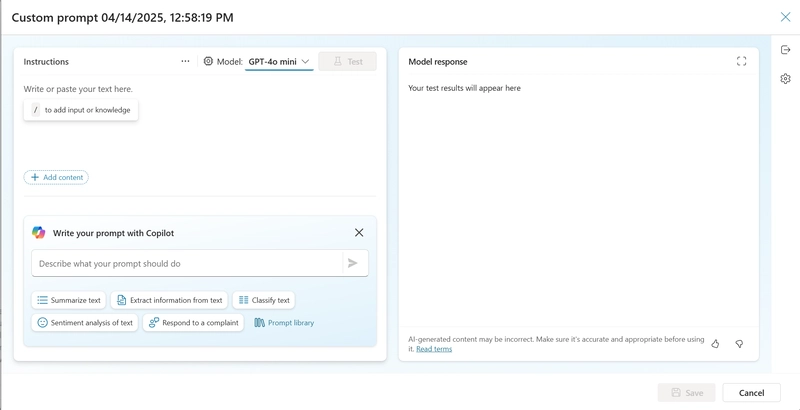Click Add content
800x410 pixels.
[x=56, y=177]
